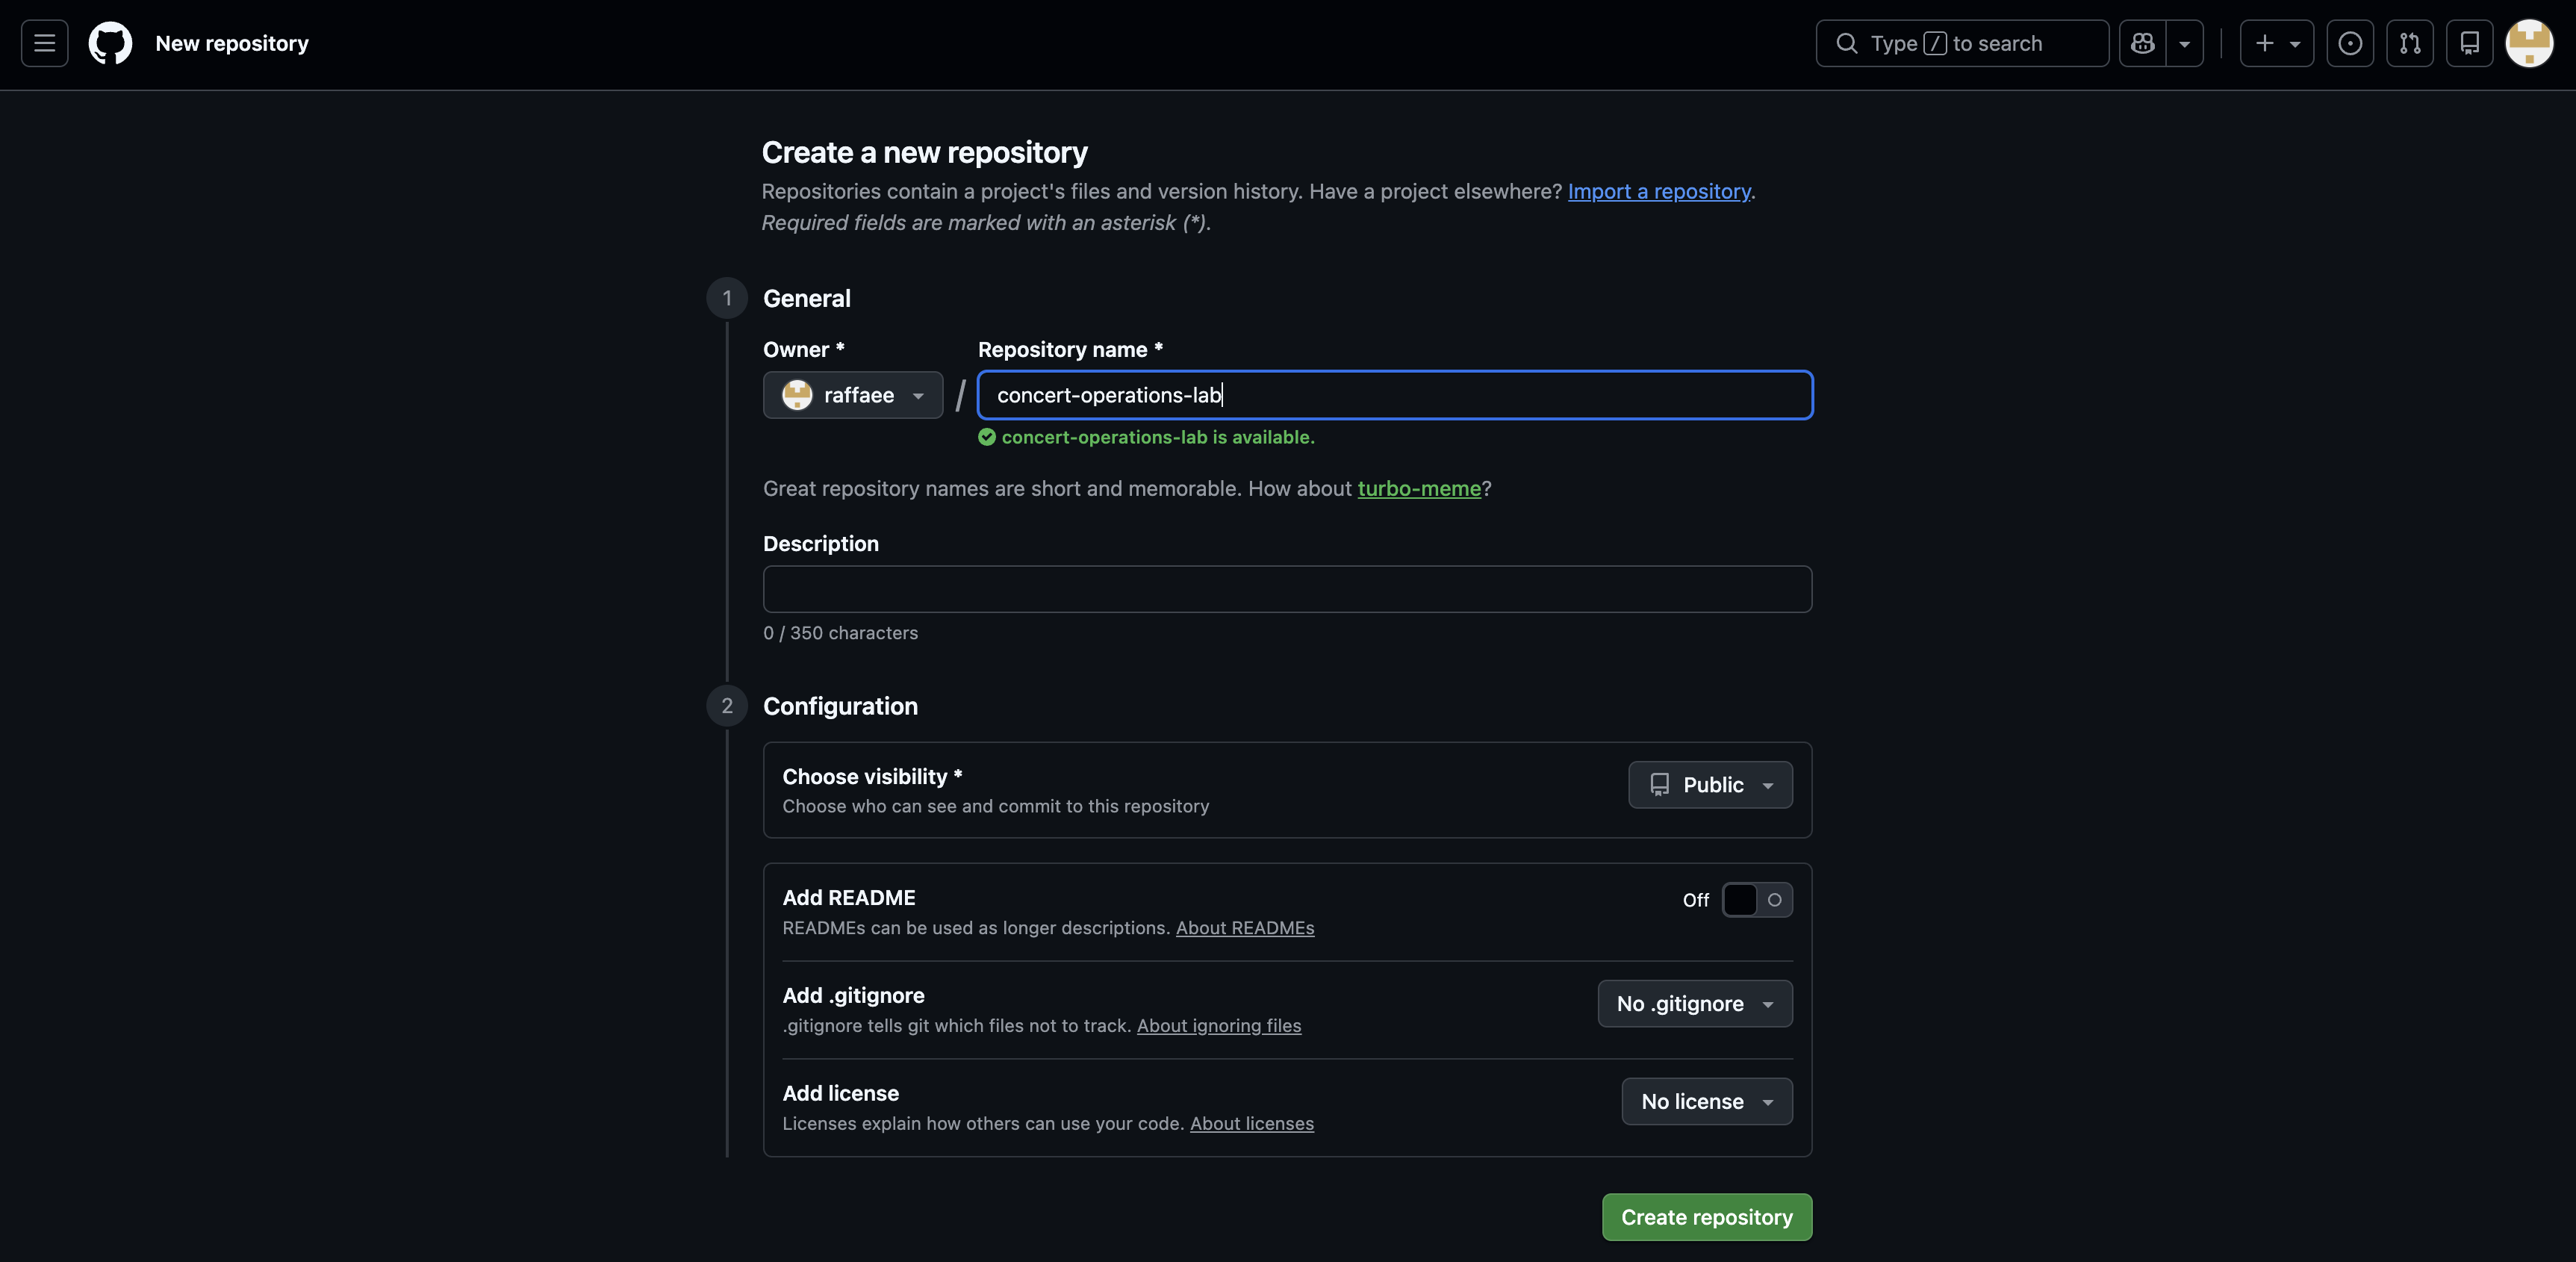The height and width of the screenshot is (1262, 2576).
Task: Open the Public visibility dropdown
Action: coord(1710,785)
